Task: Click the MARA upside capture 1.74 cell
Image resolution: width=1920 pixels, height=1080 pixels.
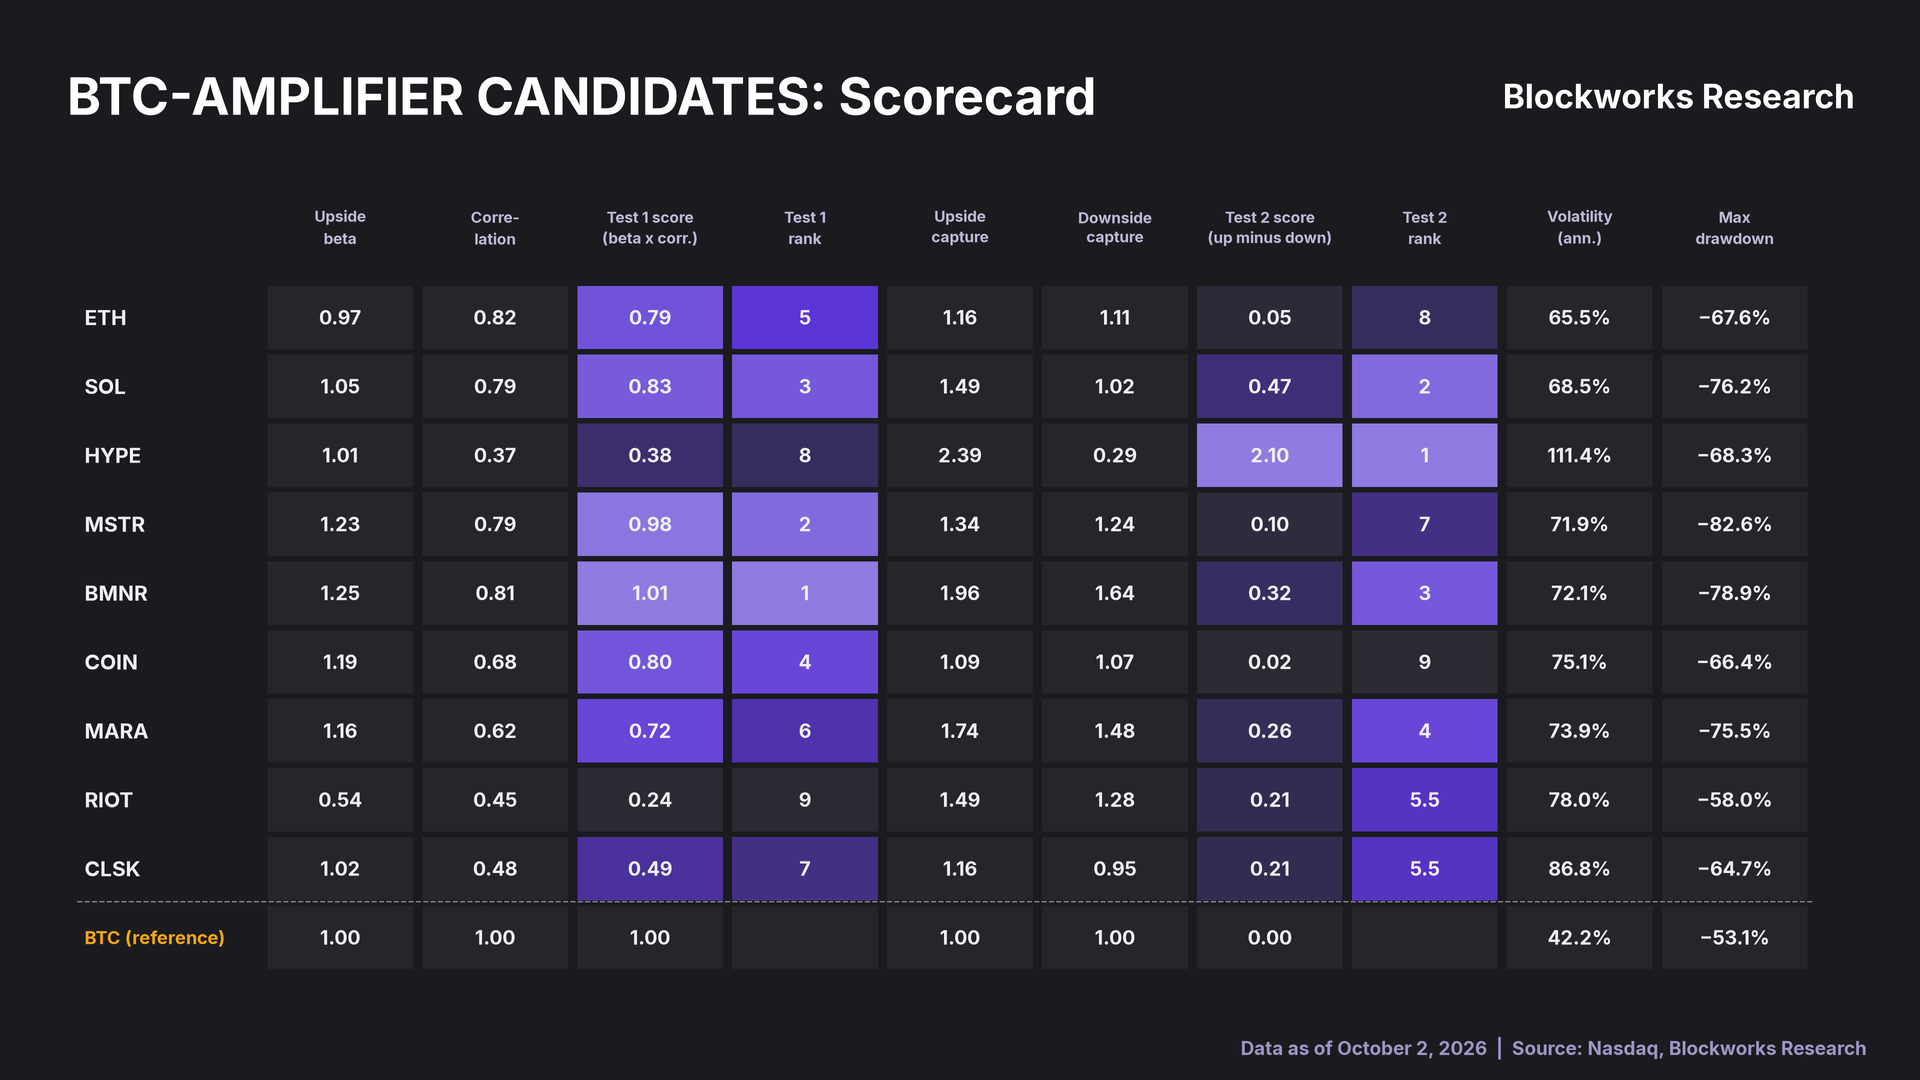Action: coord(960,731)
